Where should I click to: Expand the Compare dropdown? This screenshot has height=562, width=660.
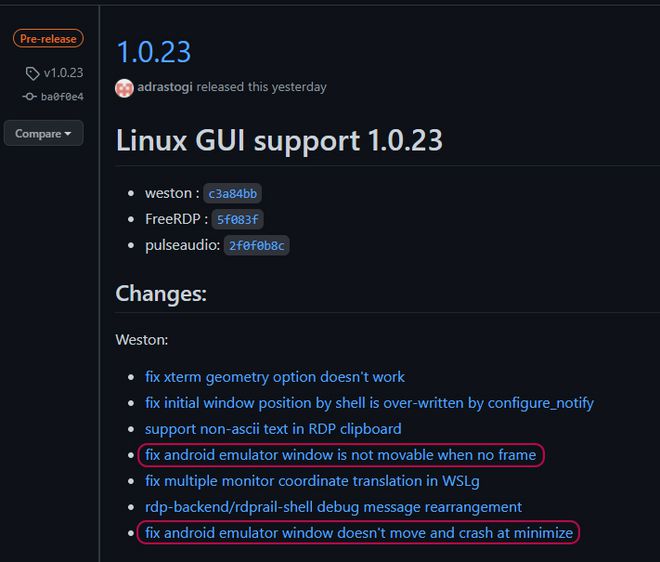pyautogui.click(x=43, y=133)
